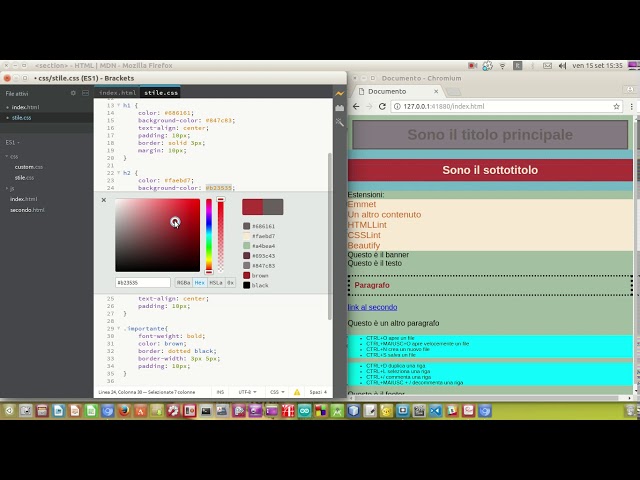
Task: Click the red screen recorder tray icon
Action: pos(473,65)
